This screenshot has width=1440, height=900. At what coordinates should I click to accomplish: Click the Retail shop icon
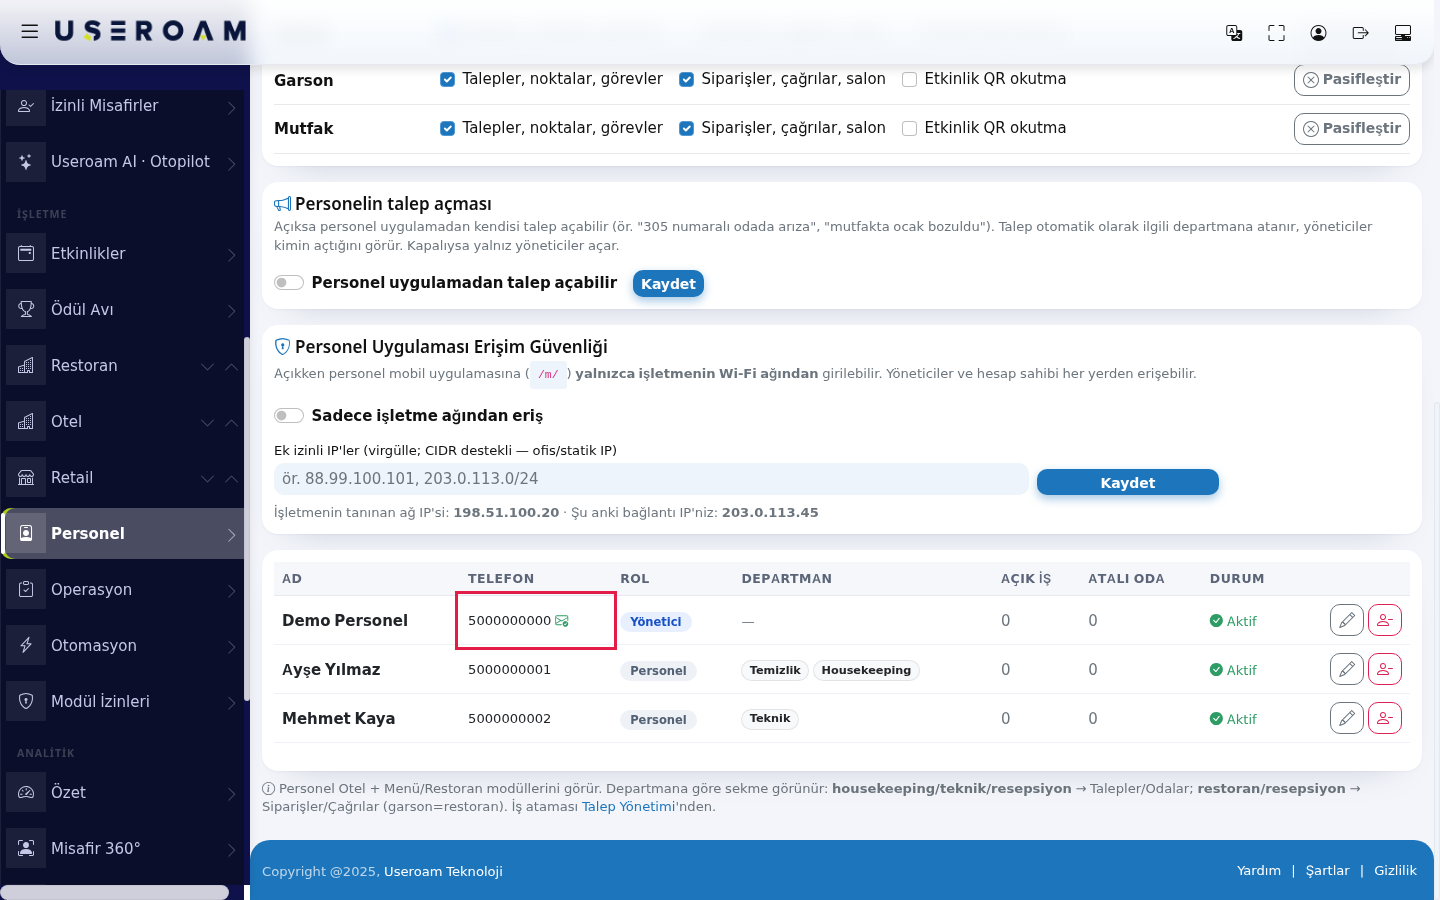26,478
